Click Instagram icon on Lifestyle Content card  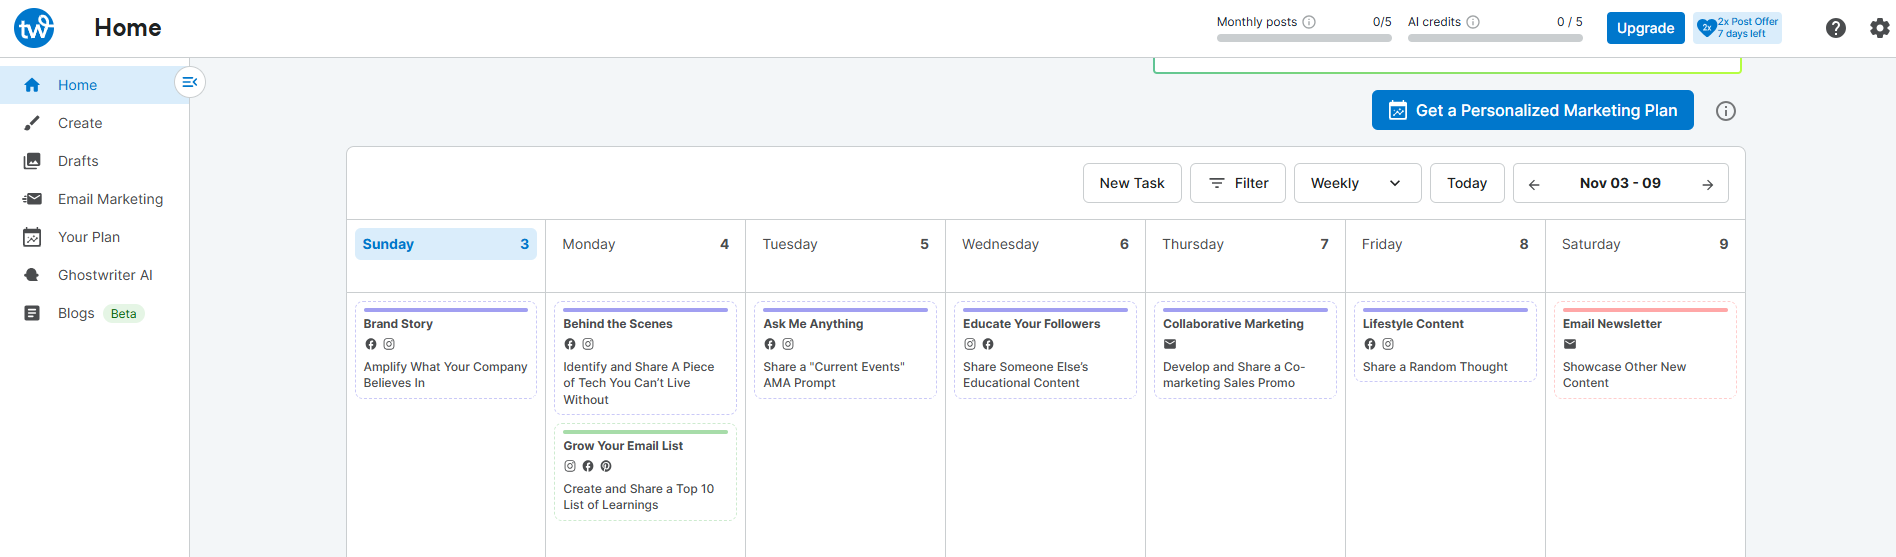[x=1388, y=344]
